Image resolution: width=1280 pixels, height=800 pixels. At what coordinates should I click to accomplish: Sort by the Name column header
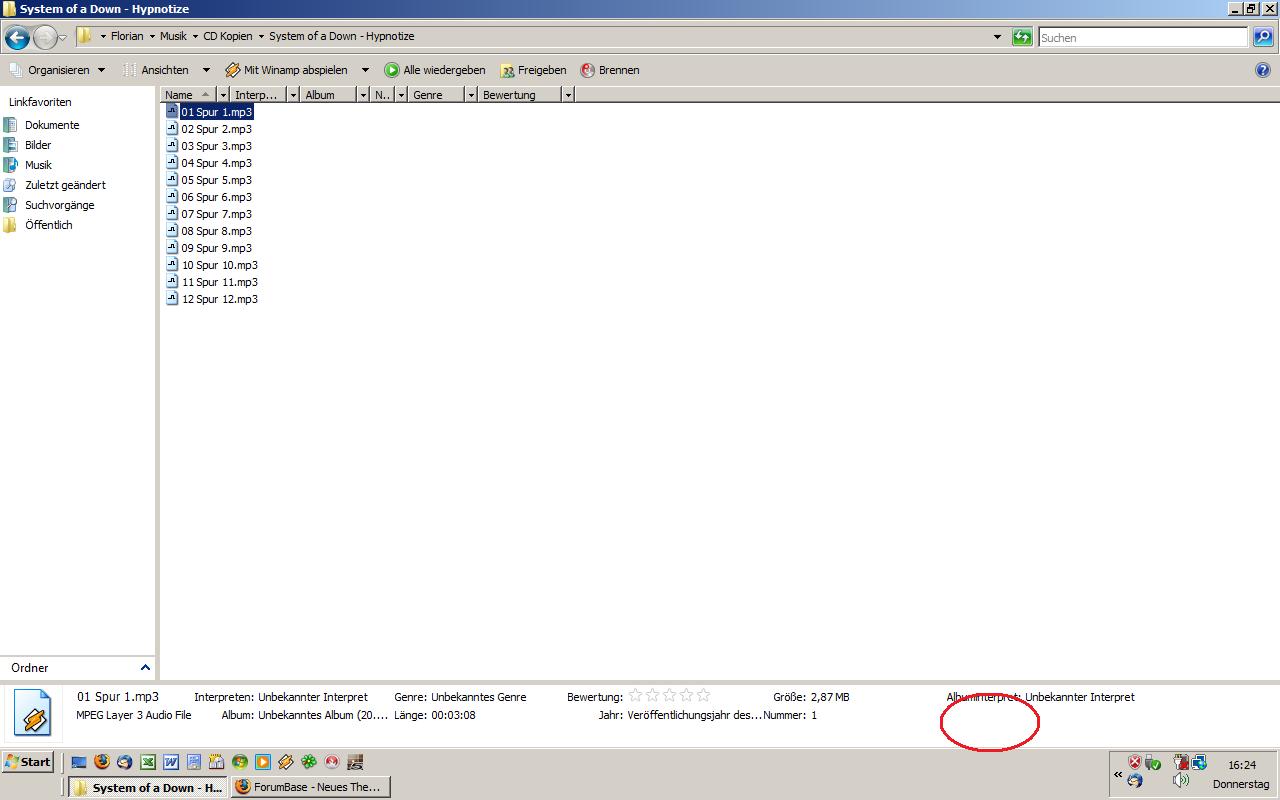(188, 95)
